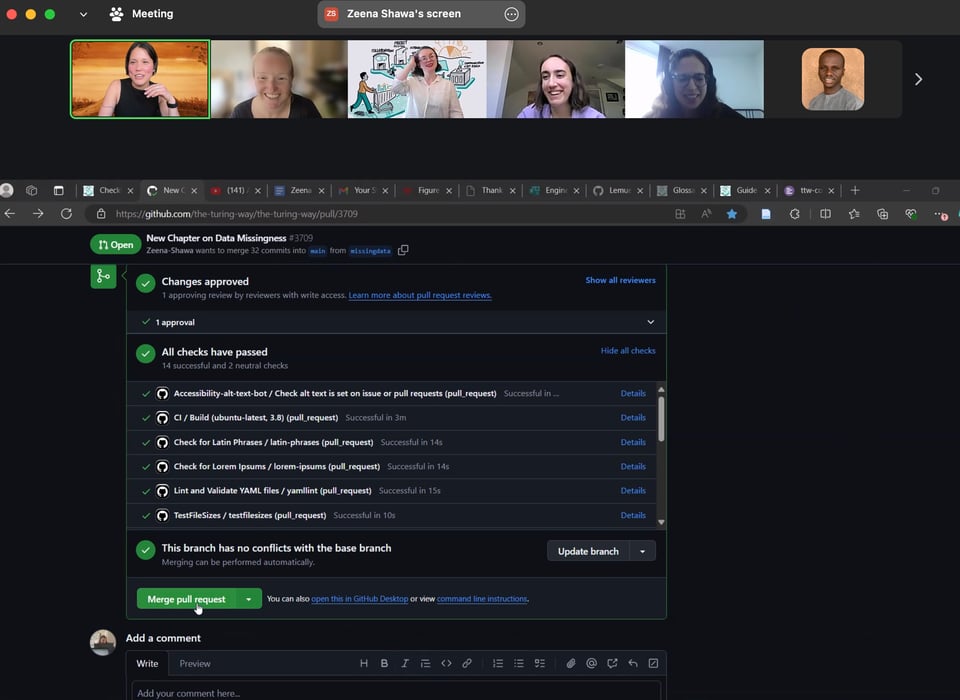The width and height of the screenshot is (960, 700).
Task: Select the Write tab
Action: coord(147,663)
